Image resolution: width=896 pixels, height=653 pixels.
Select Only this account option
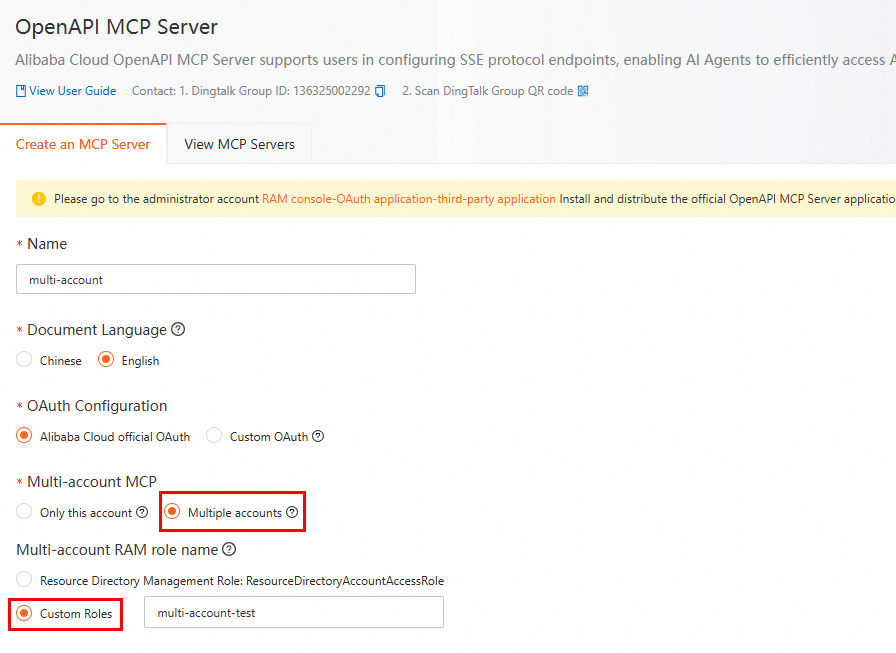pyautogui.click(x=24, y=511)
